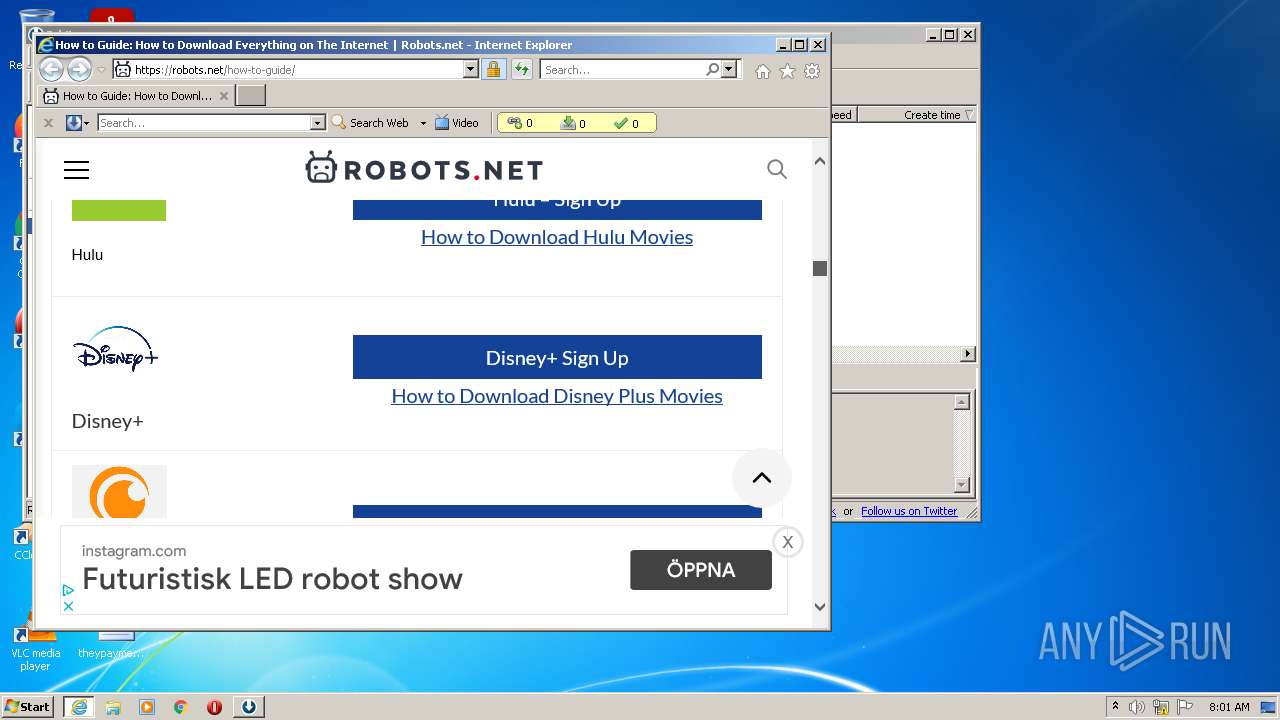
Task: Open the address bar URL dropdown
Action: pyautogui.click(x=470, y=69)
